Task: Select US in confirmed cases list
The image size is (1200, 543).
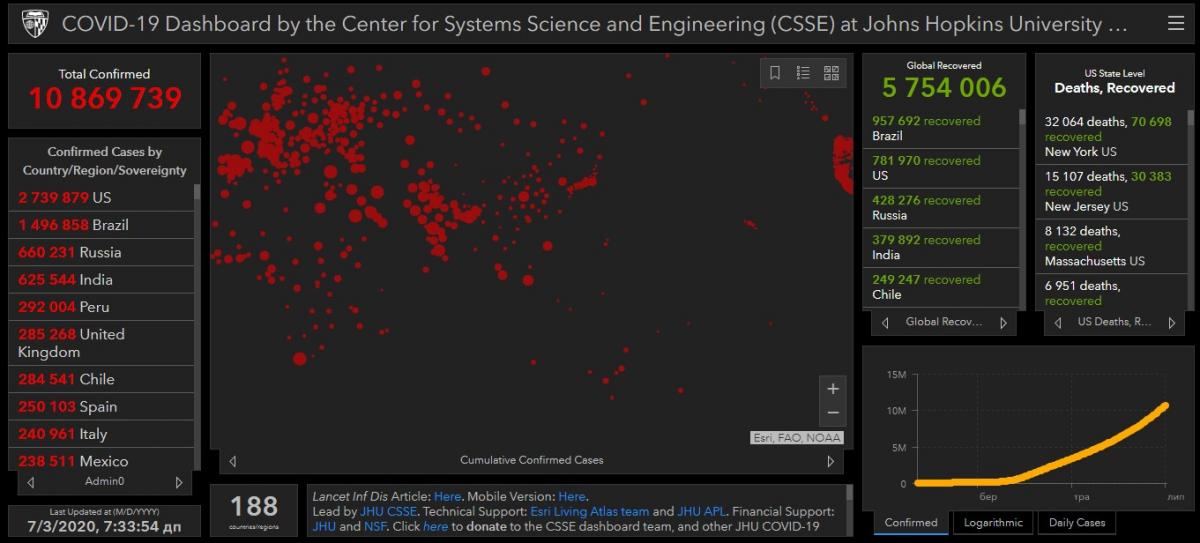Action: click(101, 197)
